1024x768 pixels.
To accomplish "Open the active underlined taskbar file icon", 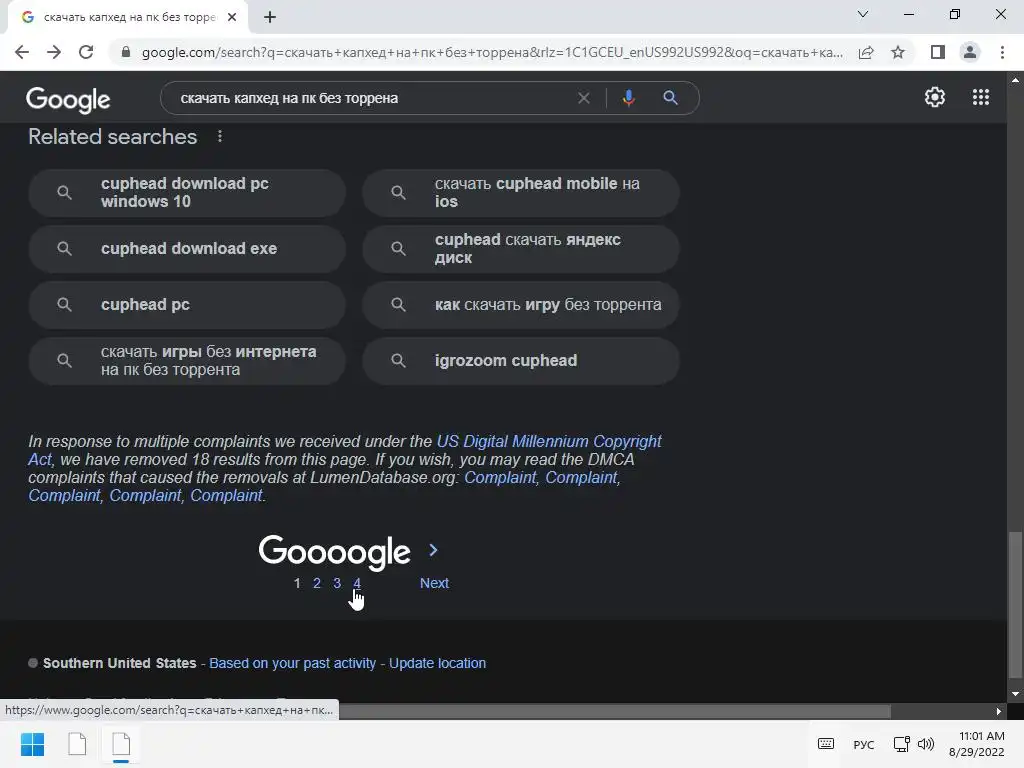I will 121,744.
